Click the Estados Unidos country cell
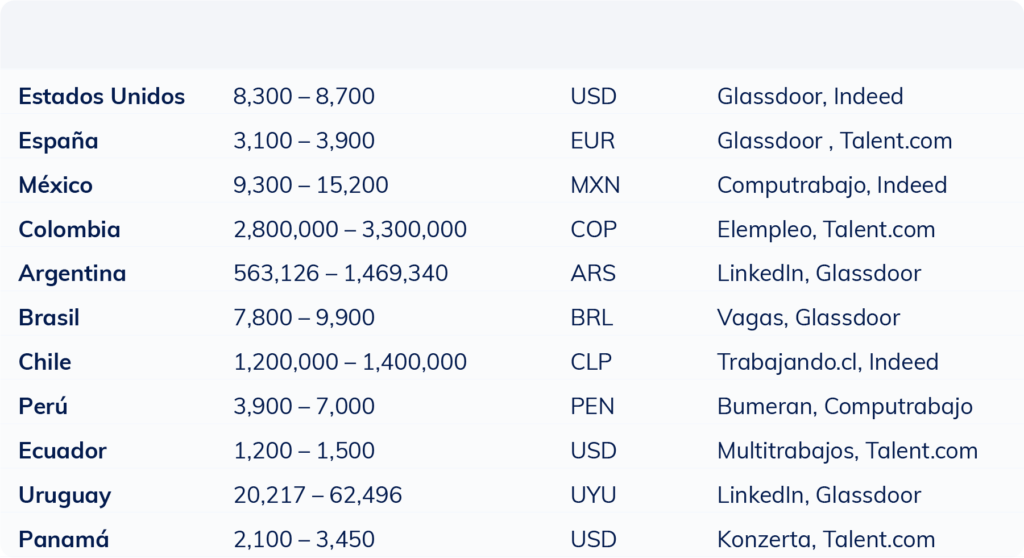 101,97
